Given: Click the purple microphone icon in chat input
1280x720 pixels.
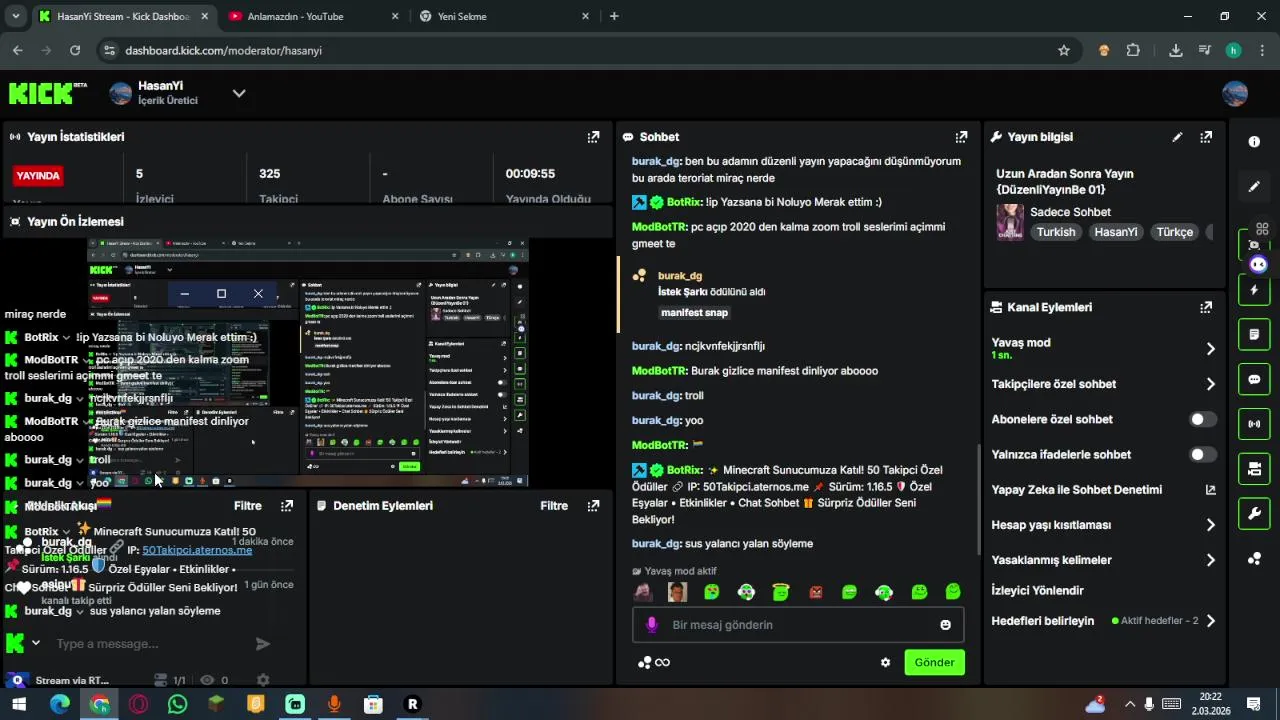Looking at the screenshot, I should 652,625.
